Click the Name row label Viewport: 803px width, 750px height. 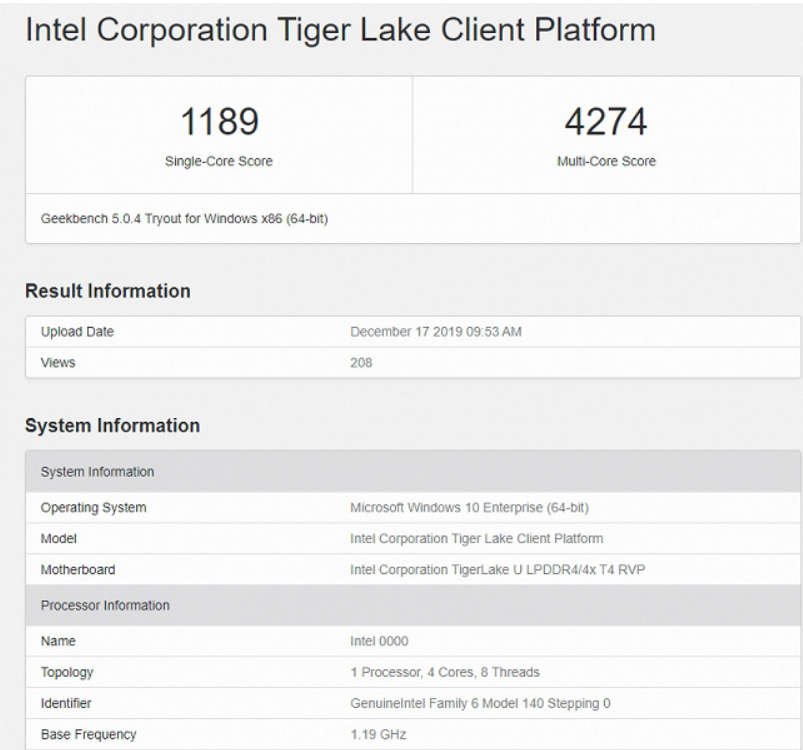(58, 641)
